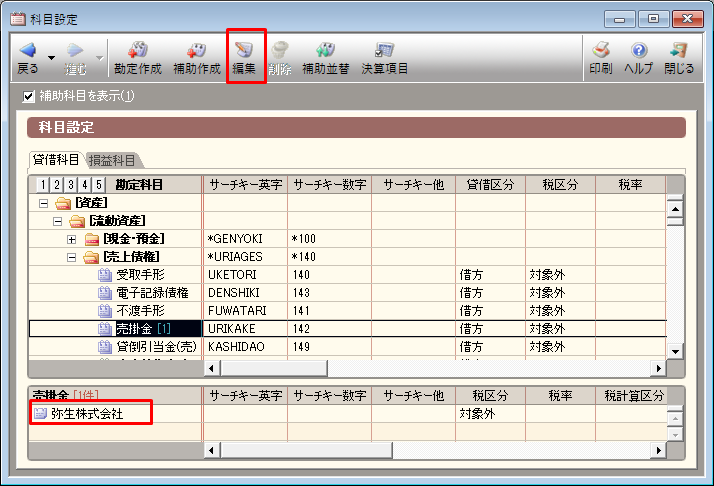
Task: Collapse the [流動資産] tree node
Action: click(58, 220)
